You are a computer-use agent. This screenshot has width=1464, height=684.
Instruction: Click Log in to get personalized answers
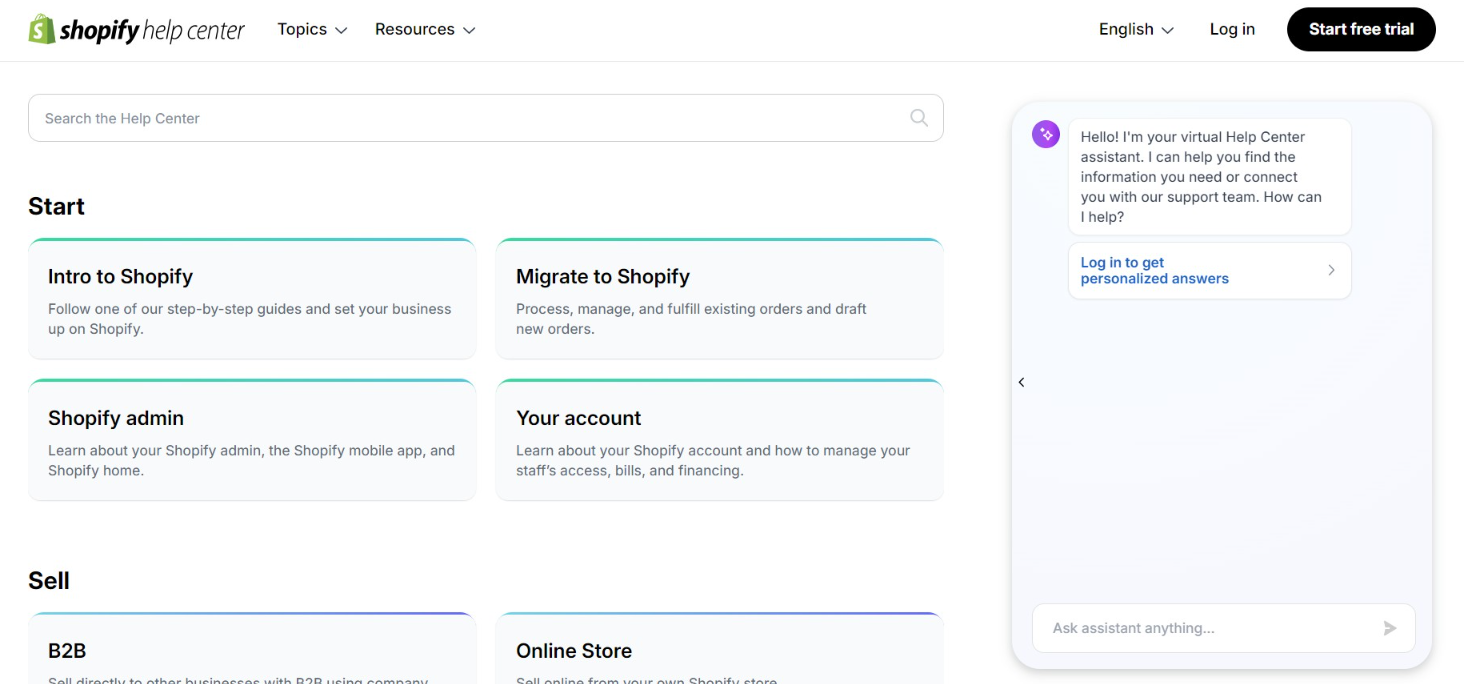point(1155,271)
